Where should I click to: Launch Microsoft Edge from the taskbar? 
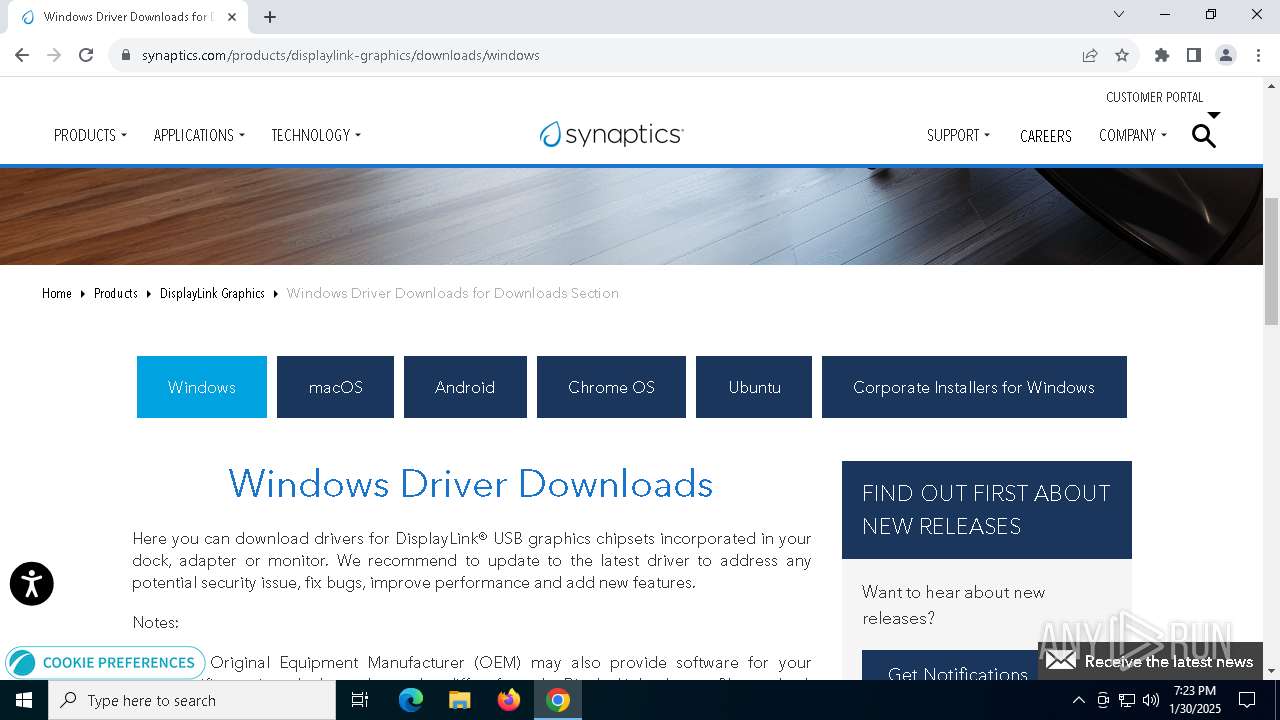(411, 700)
